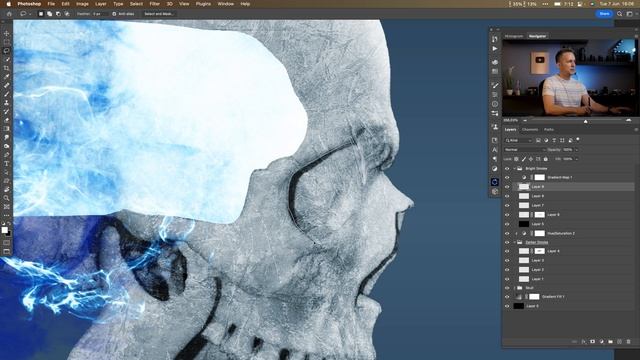Select the Eraser tool
The height and width of the screenshot is (360, 640).
[7, 120]
